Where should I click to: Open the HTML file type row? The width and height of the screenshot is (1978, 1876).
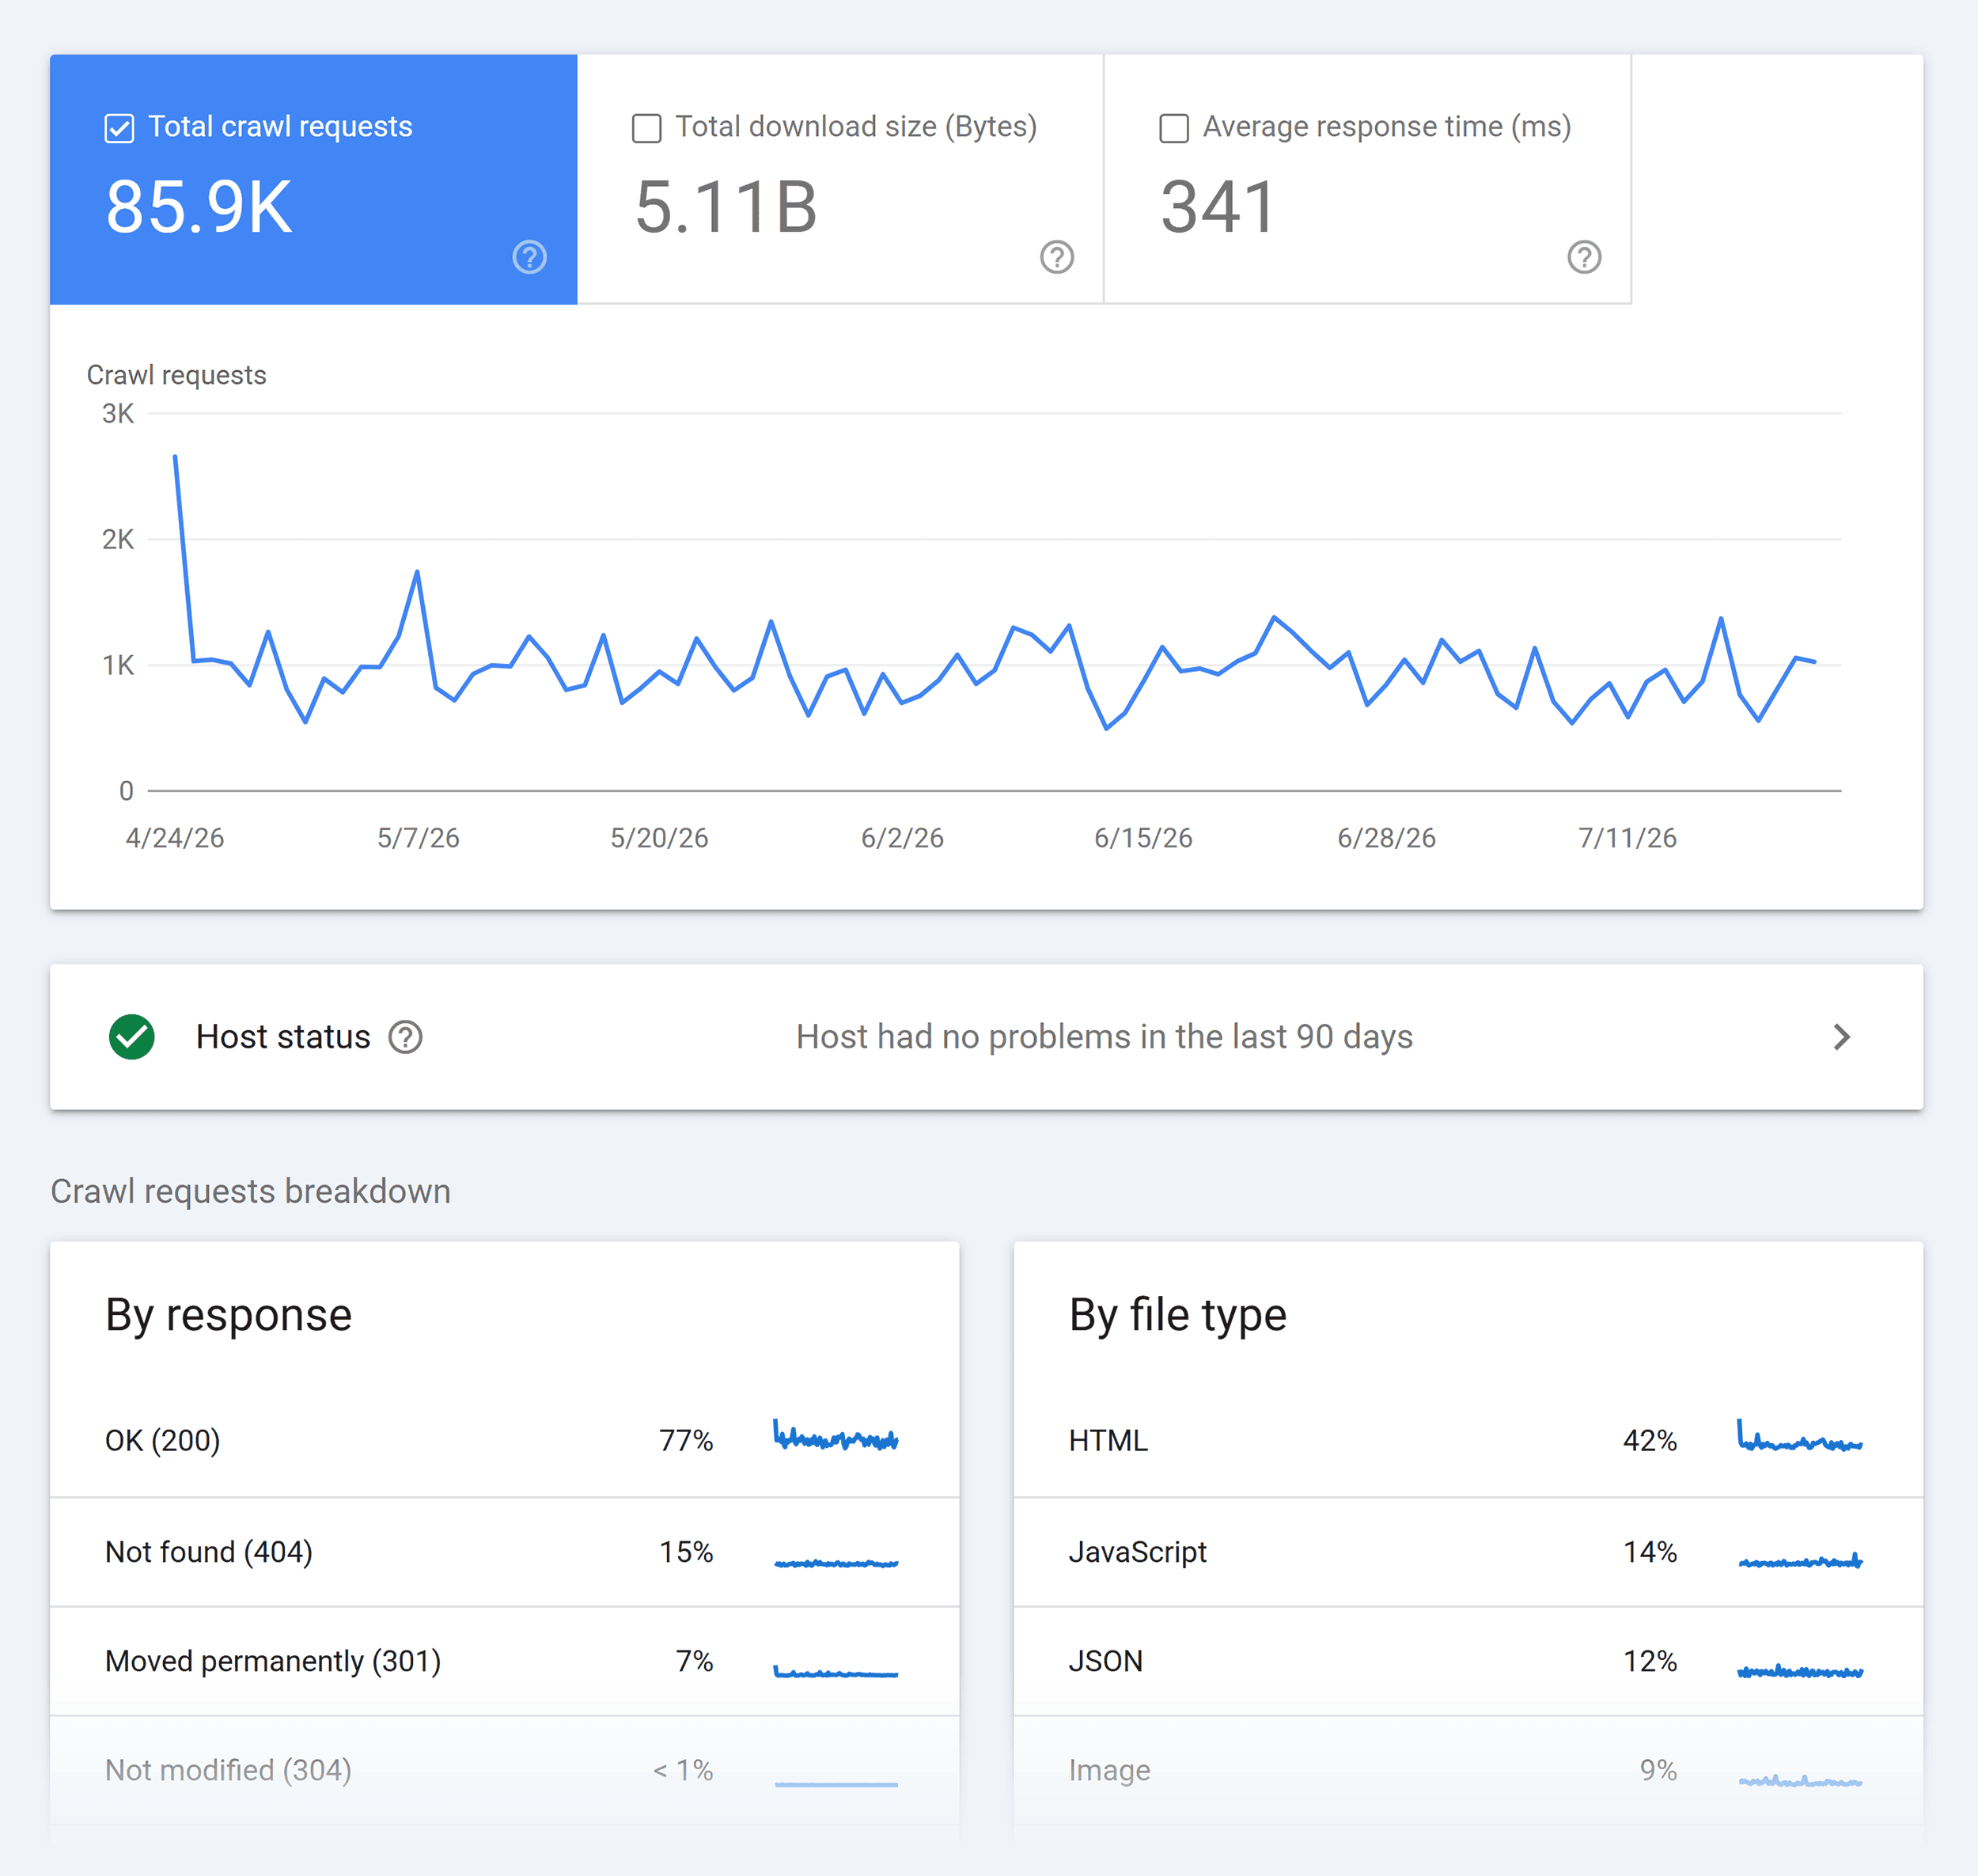pyautogui.click(x=1468, y=1441)
